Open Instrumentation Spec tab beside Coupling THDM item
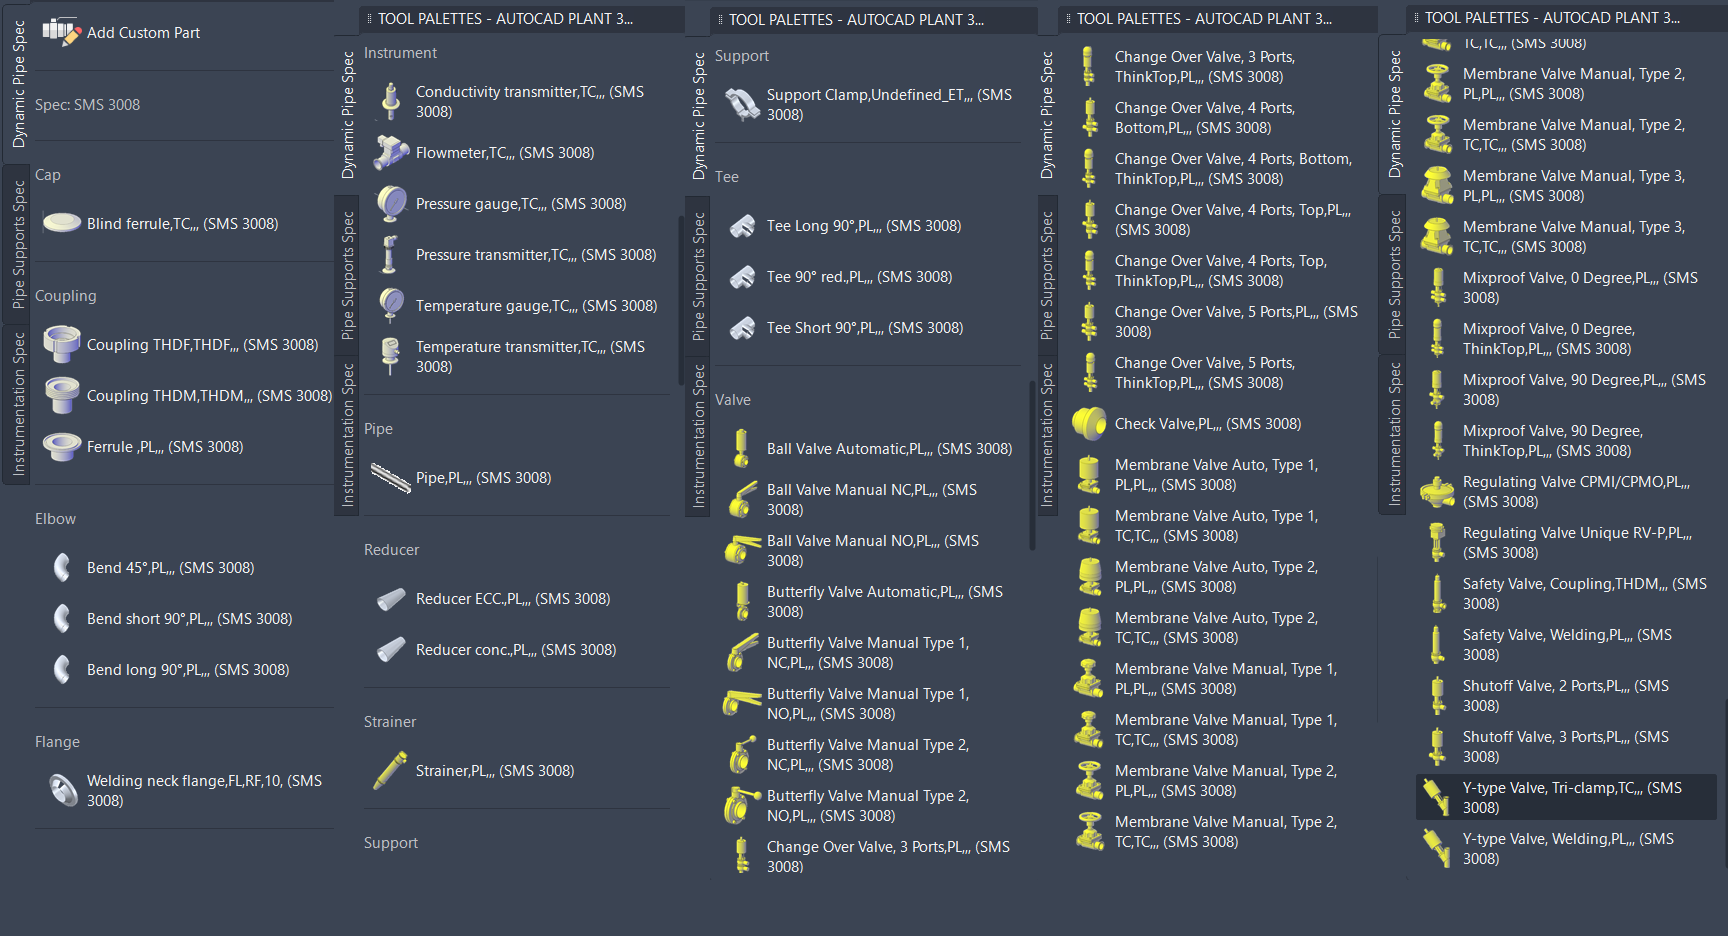The image size is (1728, 936). point(19,403)
